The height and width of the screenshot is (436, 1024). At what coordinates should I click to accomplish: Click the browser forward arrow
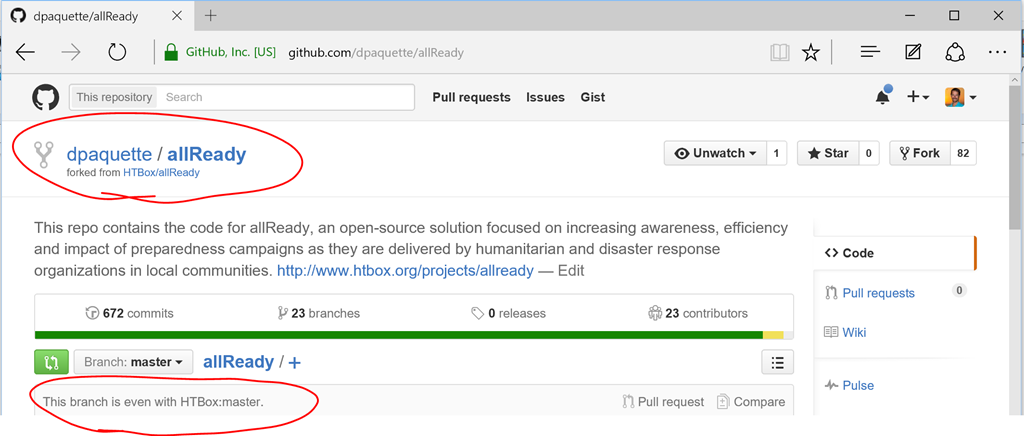pos(71,52)
